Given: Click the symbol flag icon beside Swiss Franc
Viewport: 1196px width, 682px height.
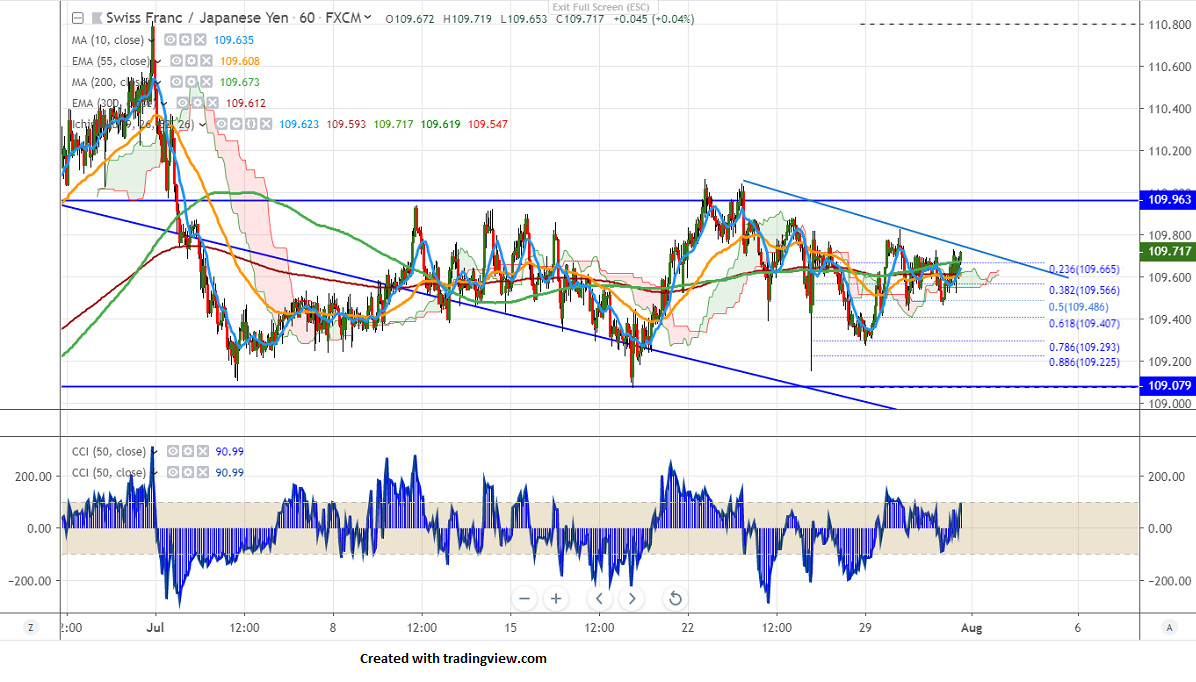Looking at the screenshot, I should coord(97,18).
